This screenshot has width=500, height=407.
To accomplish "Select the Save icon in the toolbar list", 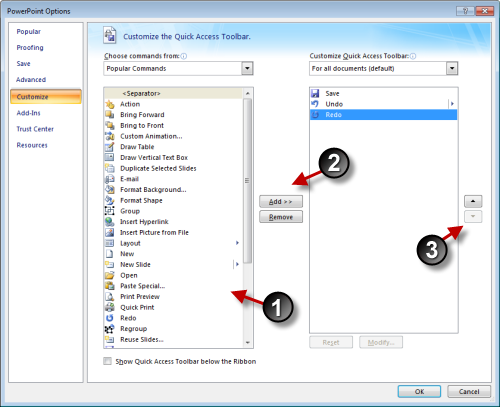I will (315, 93).
